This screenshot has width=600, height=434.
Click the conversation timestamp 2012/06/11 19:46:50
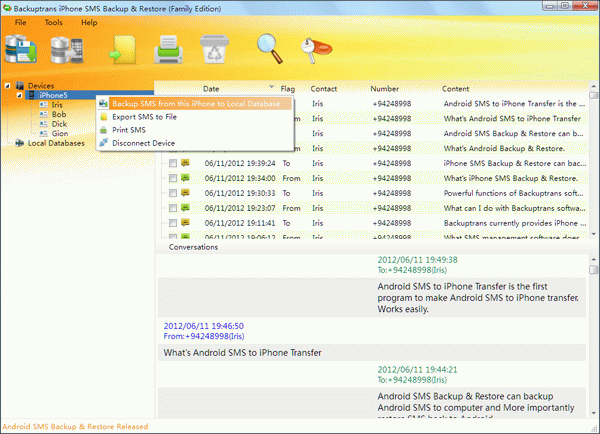(204, 326)
